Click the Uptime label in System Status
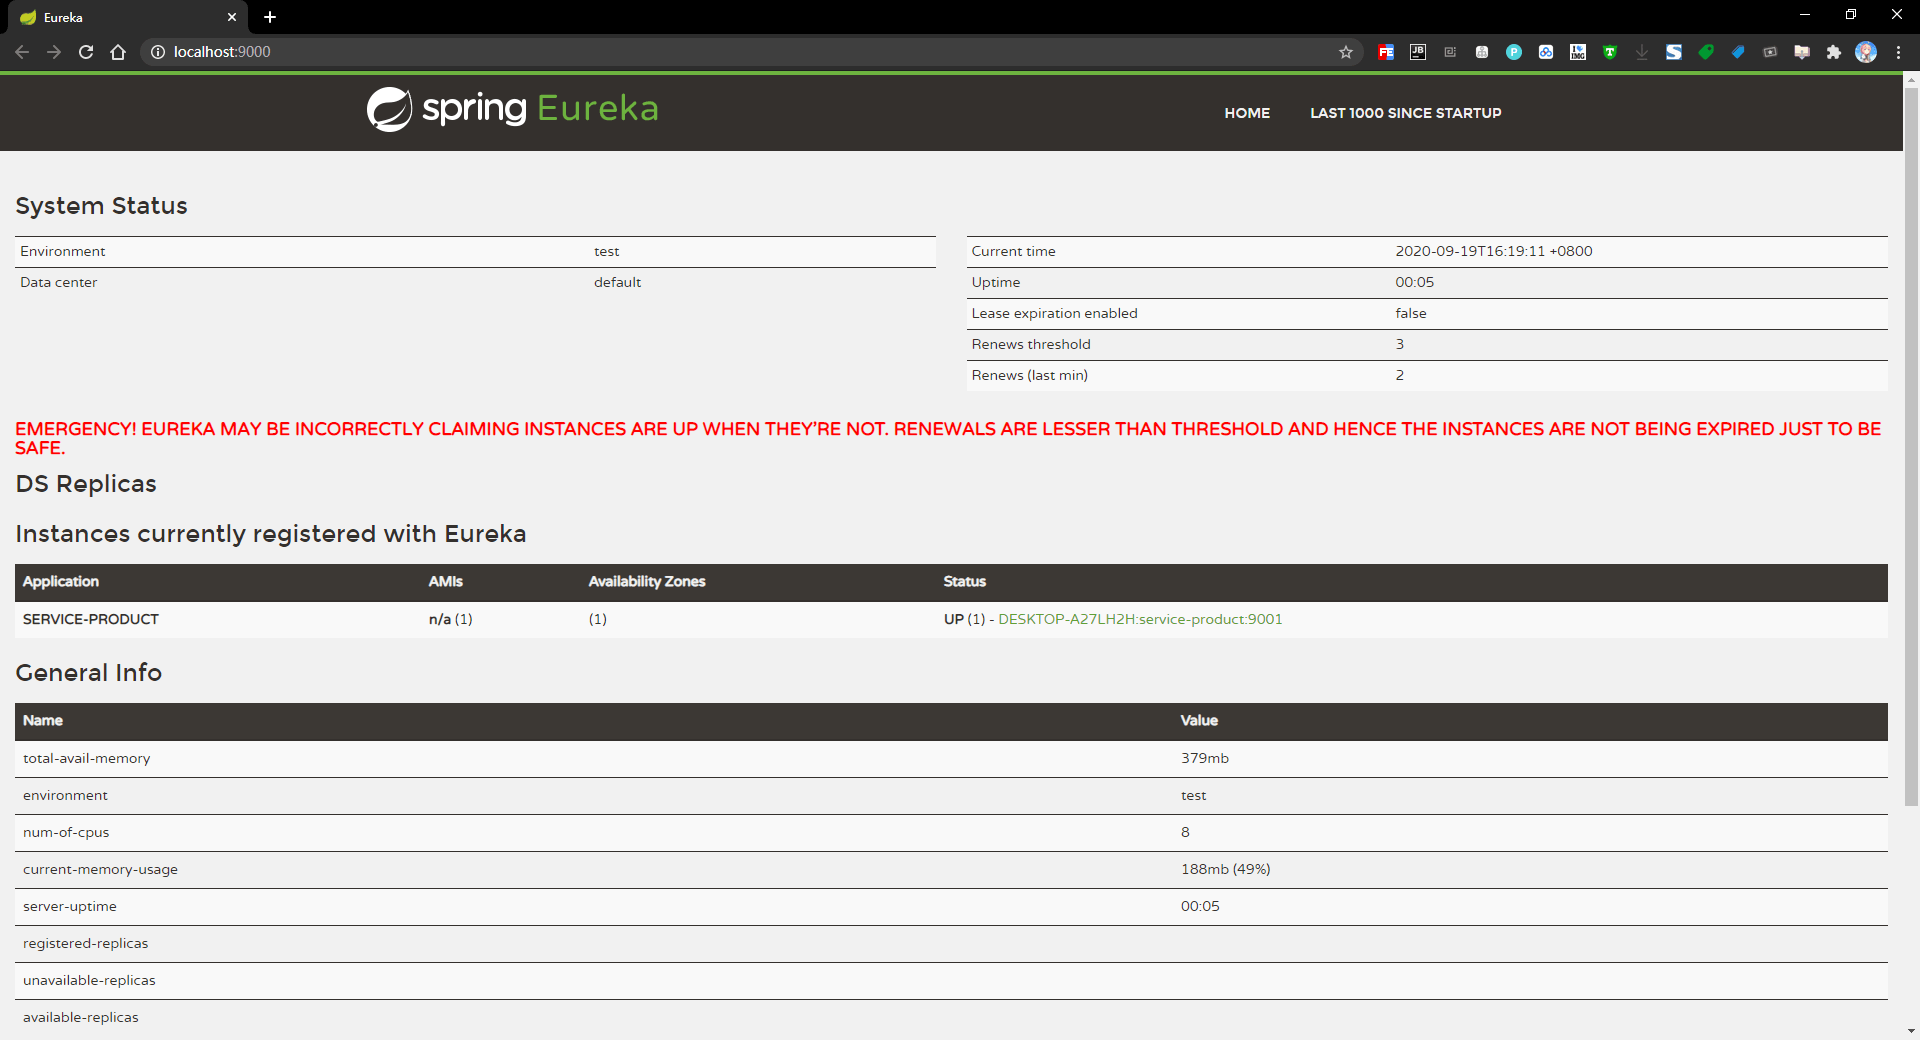 [996, 282]
